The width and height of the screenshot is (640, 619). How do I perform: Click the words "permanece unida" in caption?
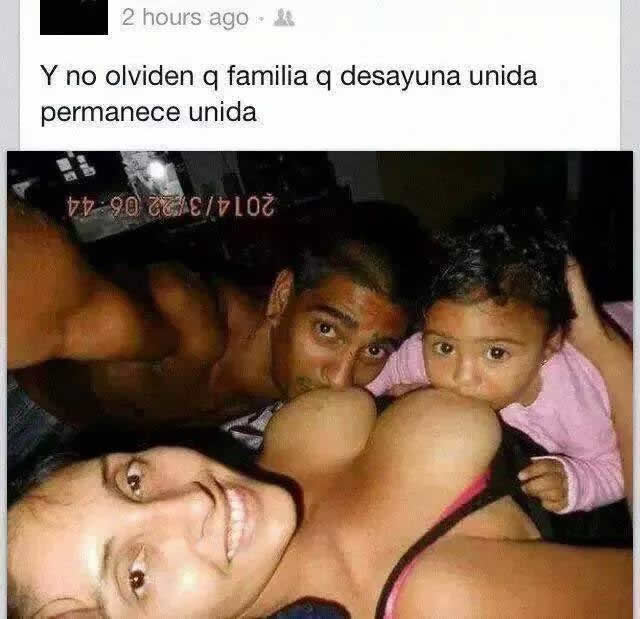tap(149, 113)
